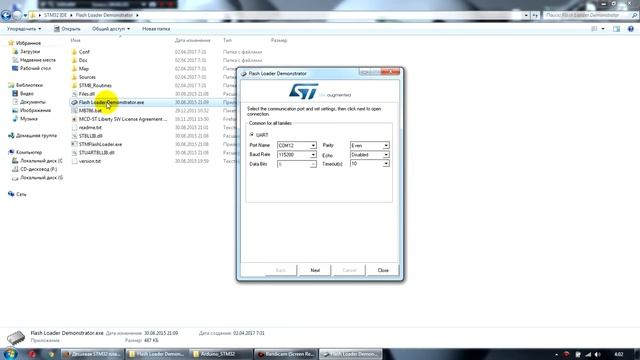This screenshot has height=360, width=640.
Task: Select Домашняя группа in navigation pane
Action: tap(33, 135)
